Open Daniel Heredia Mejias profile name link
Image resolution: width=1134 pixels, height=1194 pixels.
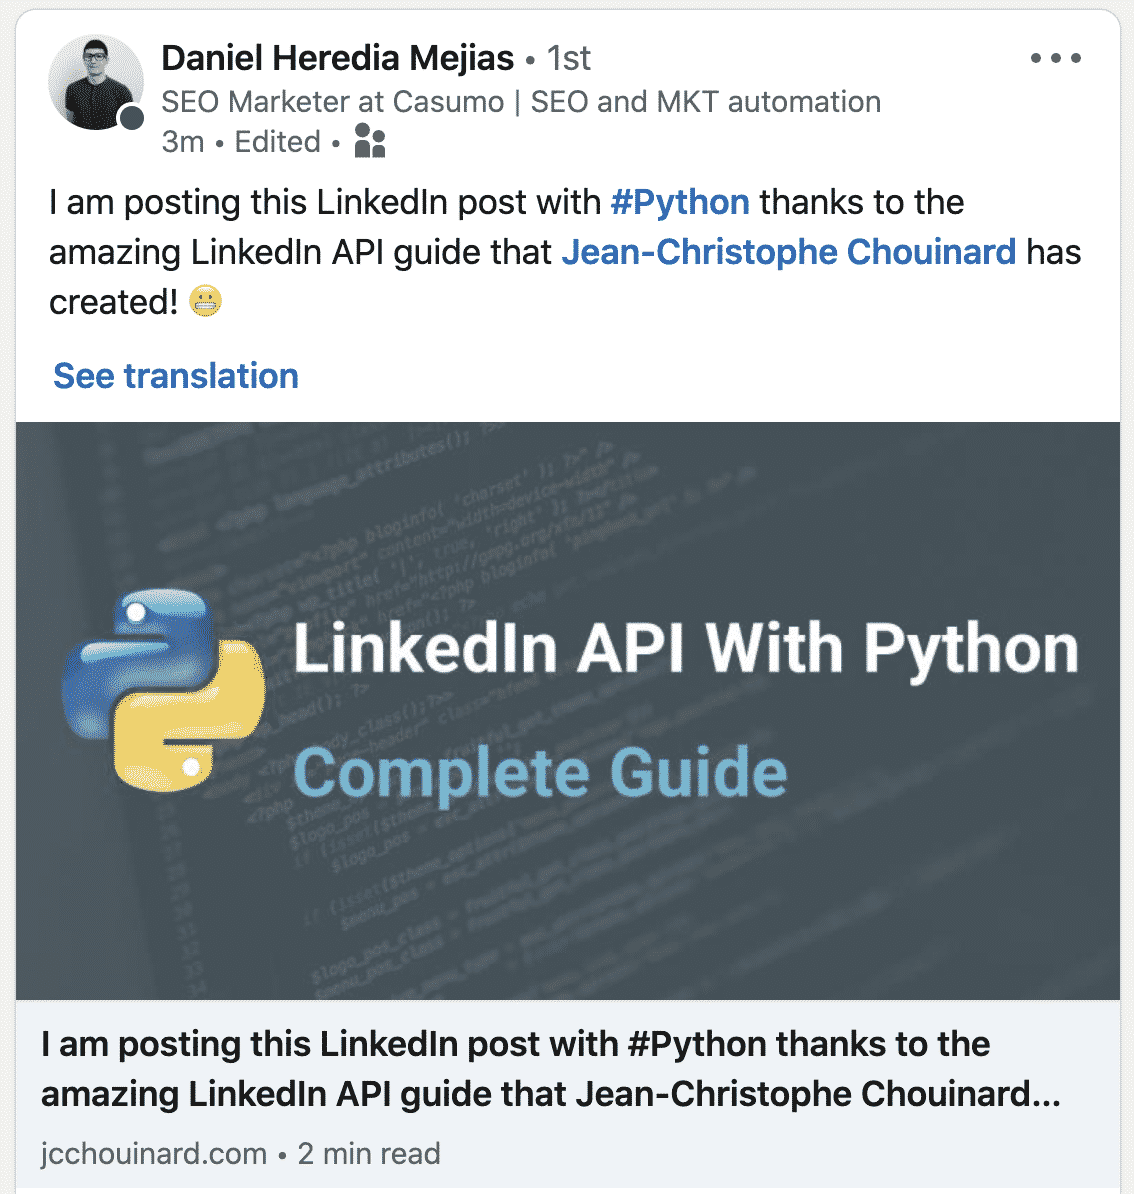coord(337,58)
